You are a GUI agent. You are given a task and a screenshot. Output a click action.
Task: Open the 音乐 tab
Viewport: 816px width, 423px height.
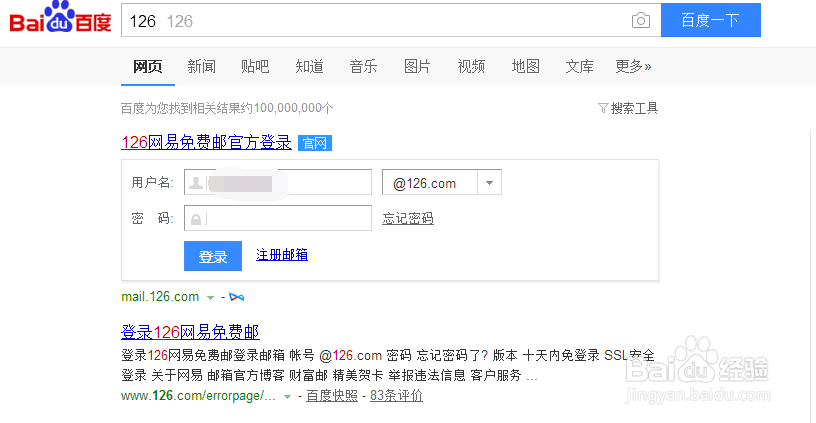[x=363, y=66]
